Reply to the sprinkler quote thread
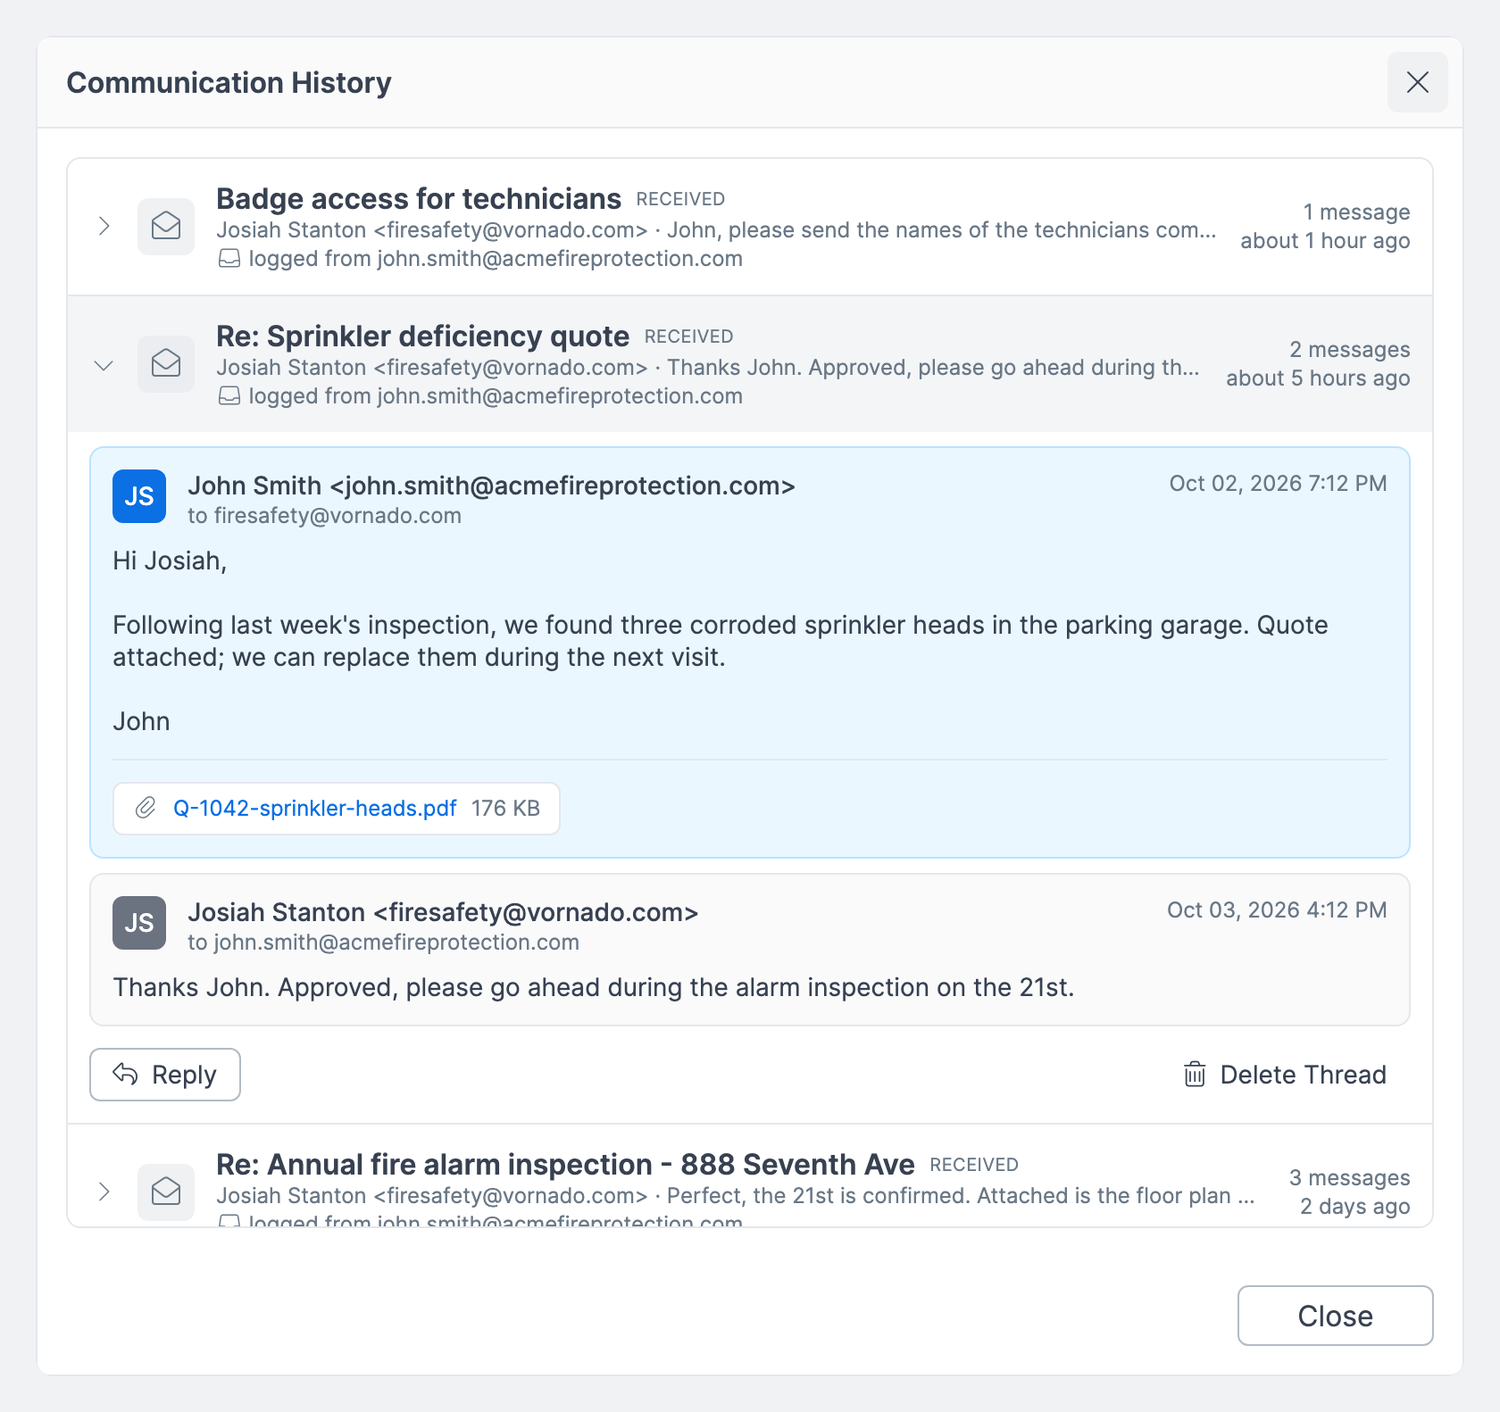 pos(165,1074)
